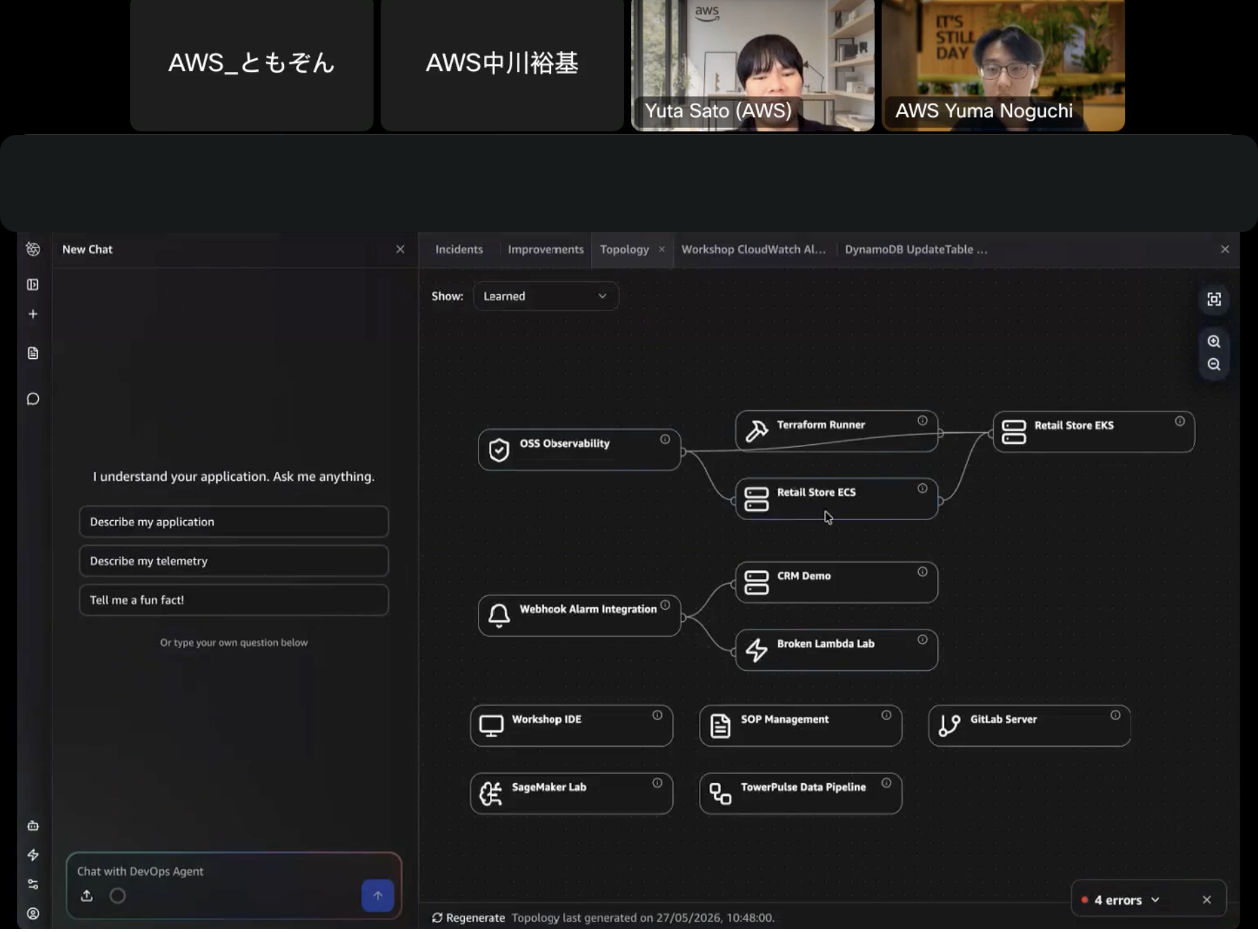Image resolution: width=1258 pixels, height=932 pixels.
Task: Zoom out the topology canvas
Action: (1214, 365)
